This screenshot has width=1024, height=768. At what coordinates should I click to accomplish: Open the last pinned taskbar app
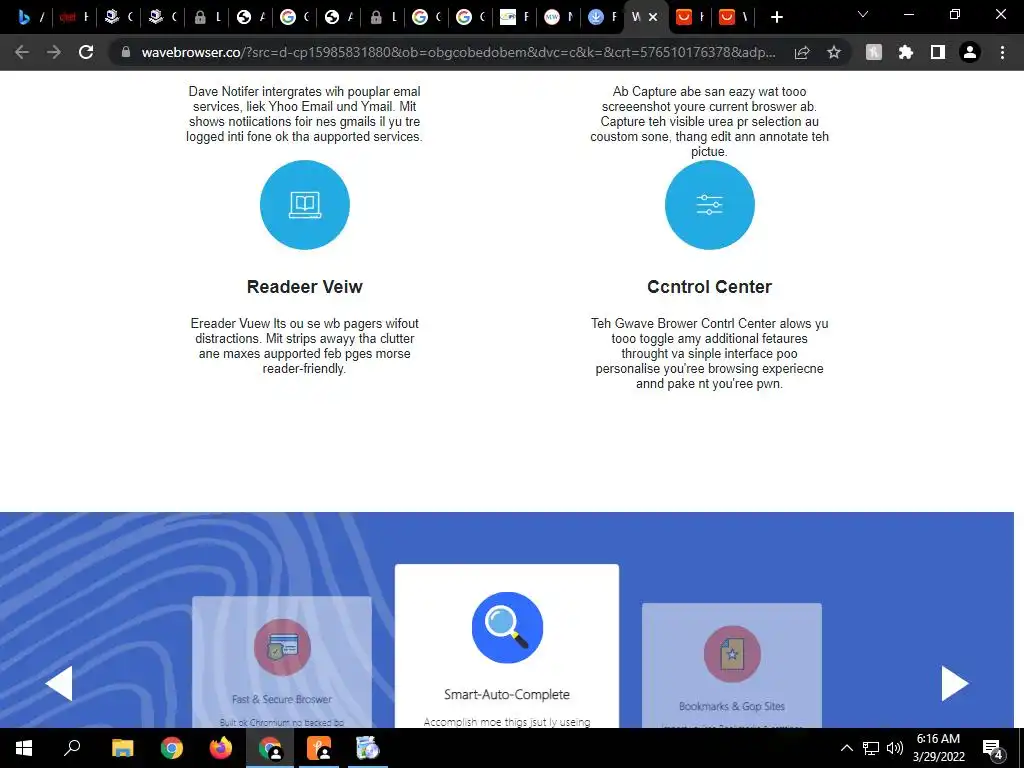tap(368, 748)
